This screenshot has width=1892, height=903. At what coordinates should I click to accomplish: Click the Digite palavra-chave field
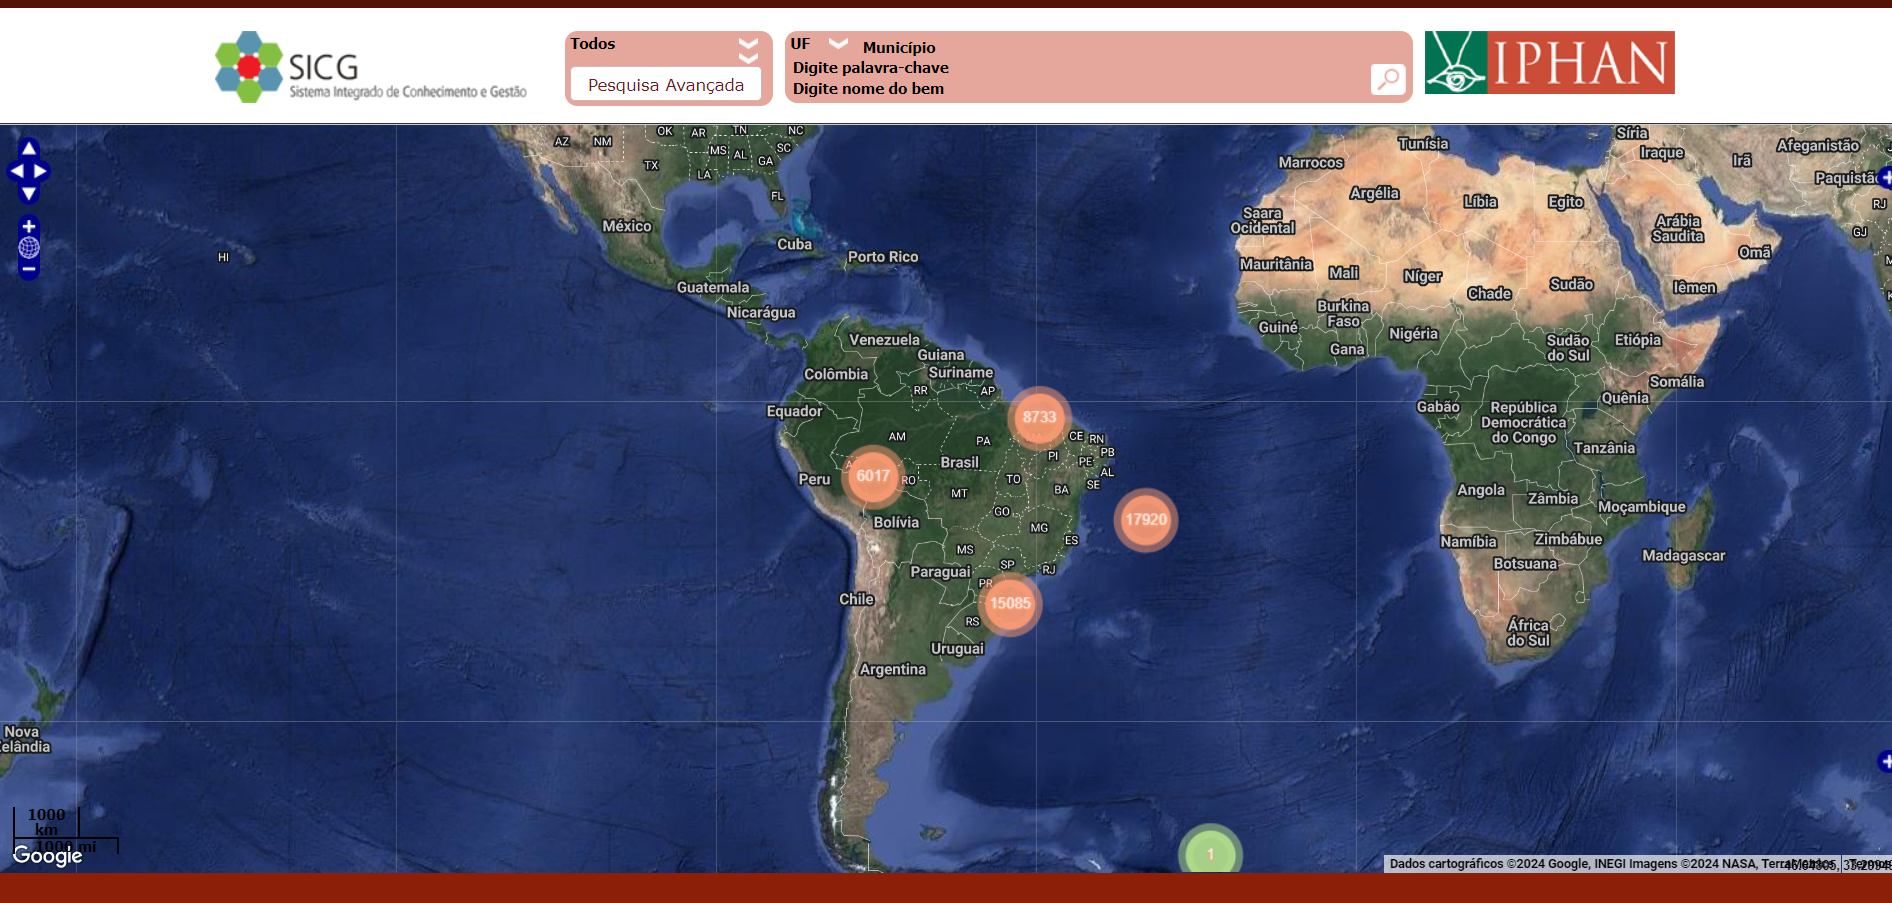(871, 68)
